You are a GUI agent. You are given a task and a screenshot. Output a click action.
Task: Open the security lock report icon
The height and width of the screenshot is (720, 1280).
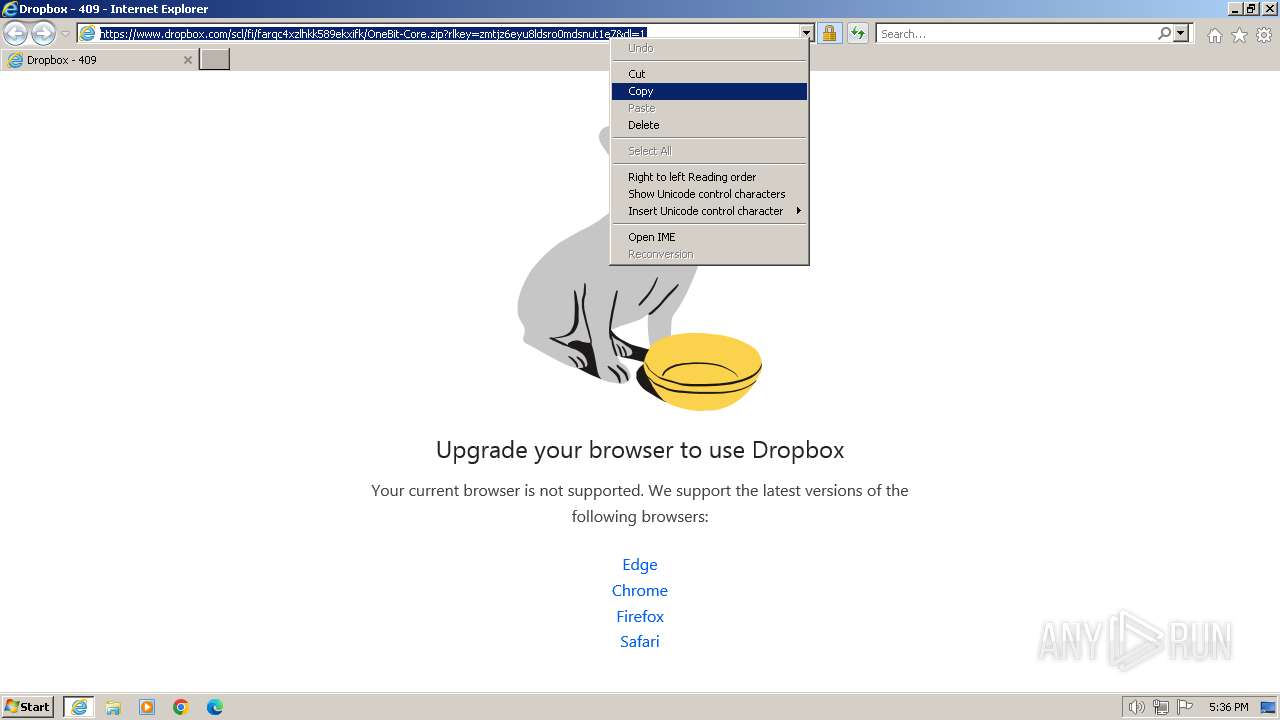click(x=829, y=34)
